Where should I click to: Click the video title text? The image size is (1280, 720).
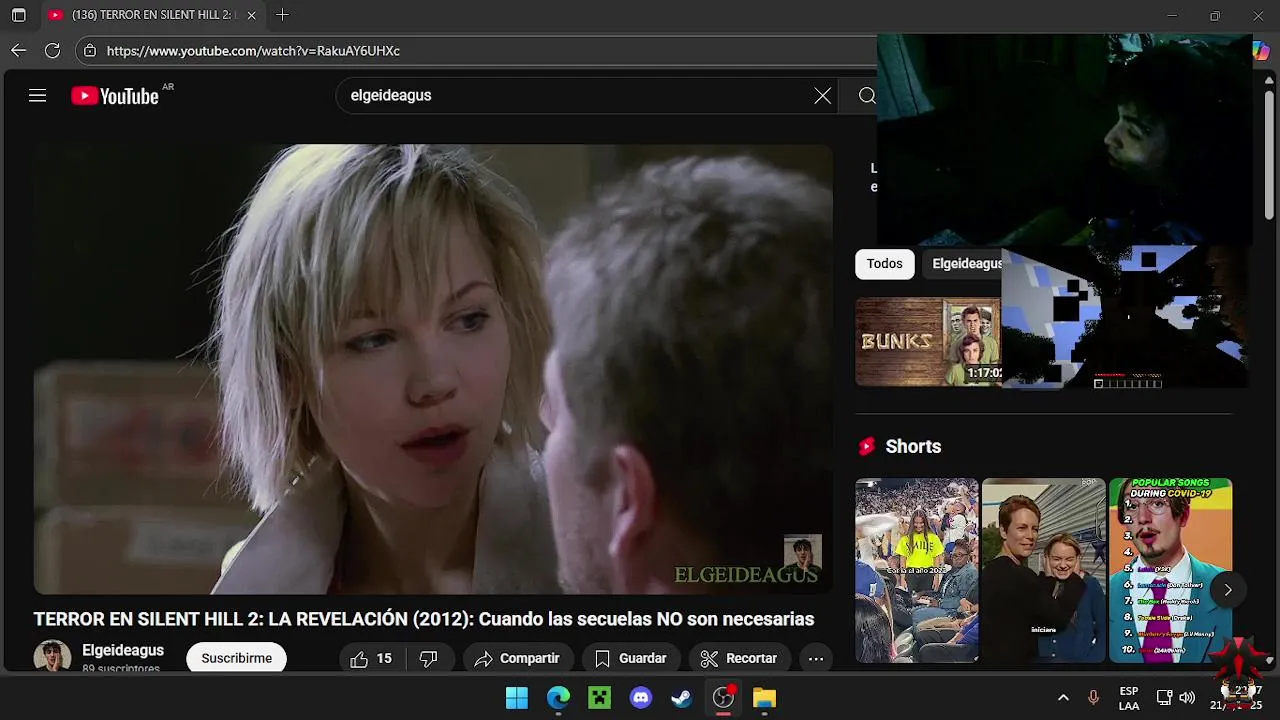click(424, 619)
